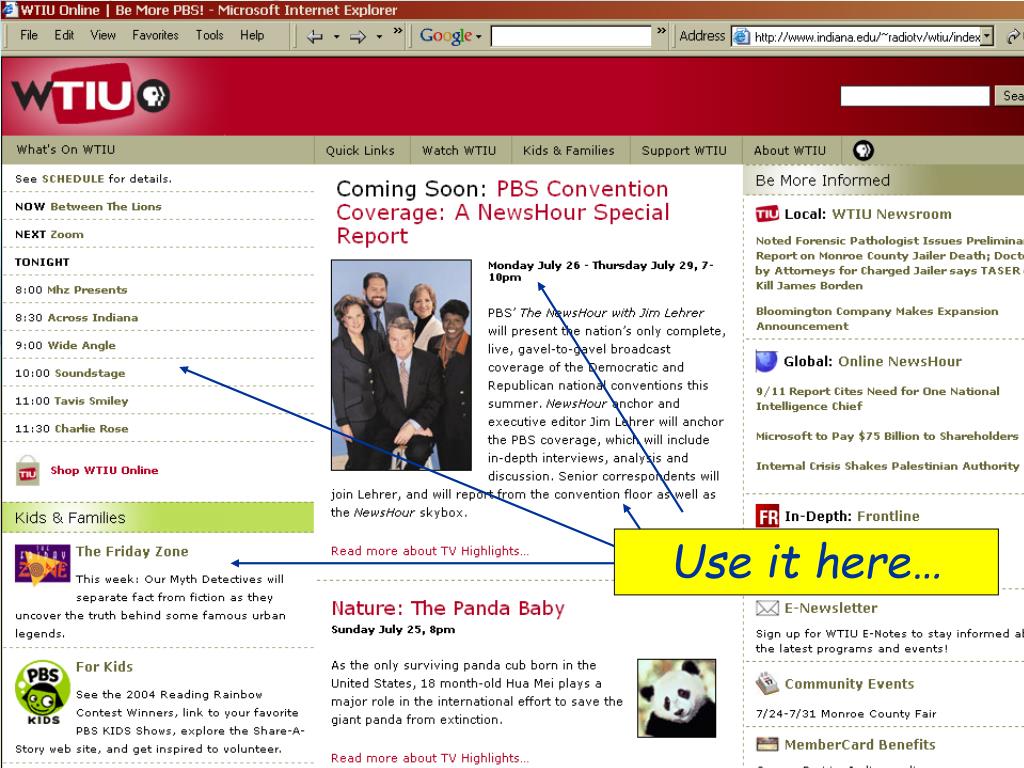Open the Back button history dropdown
The image size is (1024, 768).
pos(336,37)
